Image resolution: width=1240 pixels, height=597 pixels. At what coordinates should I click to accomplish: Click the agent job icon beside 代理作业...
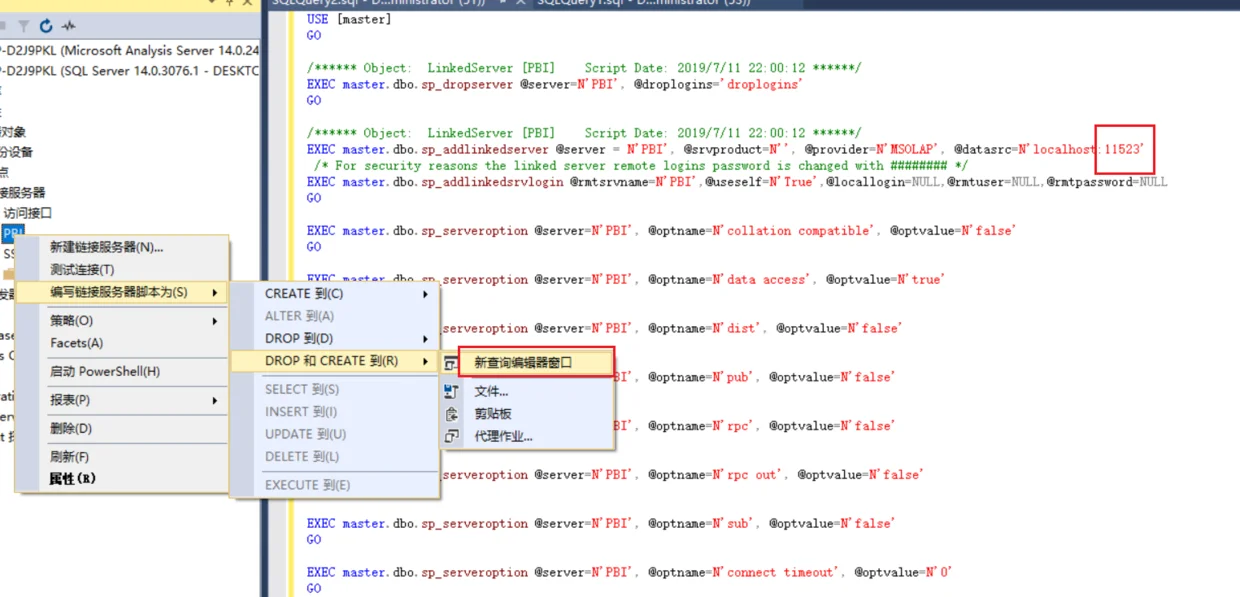coord(452,436)
